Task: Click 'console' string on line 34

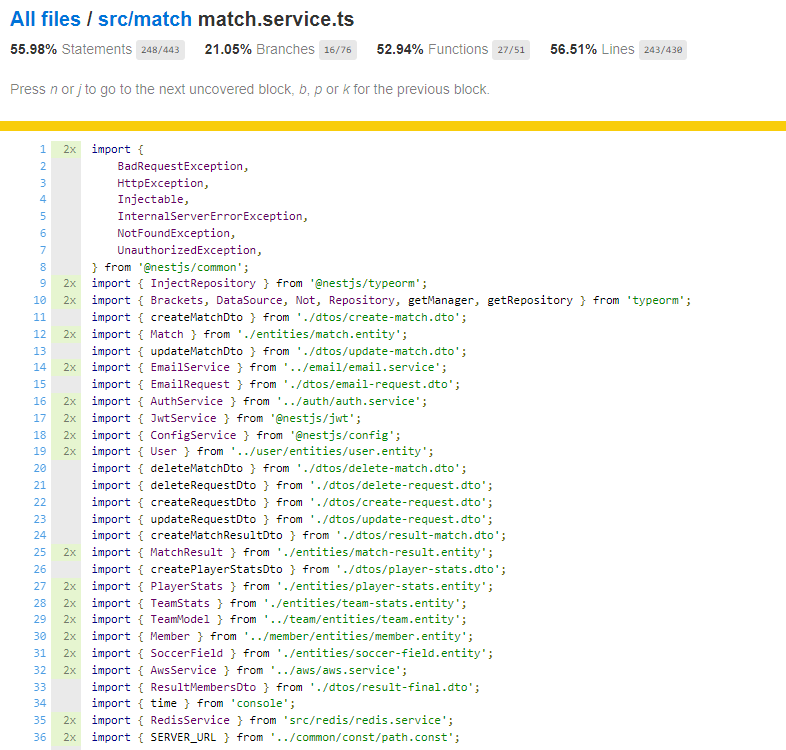Action: [x=260, y=704]
